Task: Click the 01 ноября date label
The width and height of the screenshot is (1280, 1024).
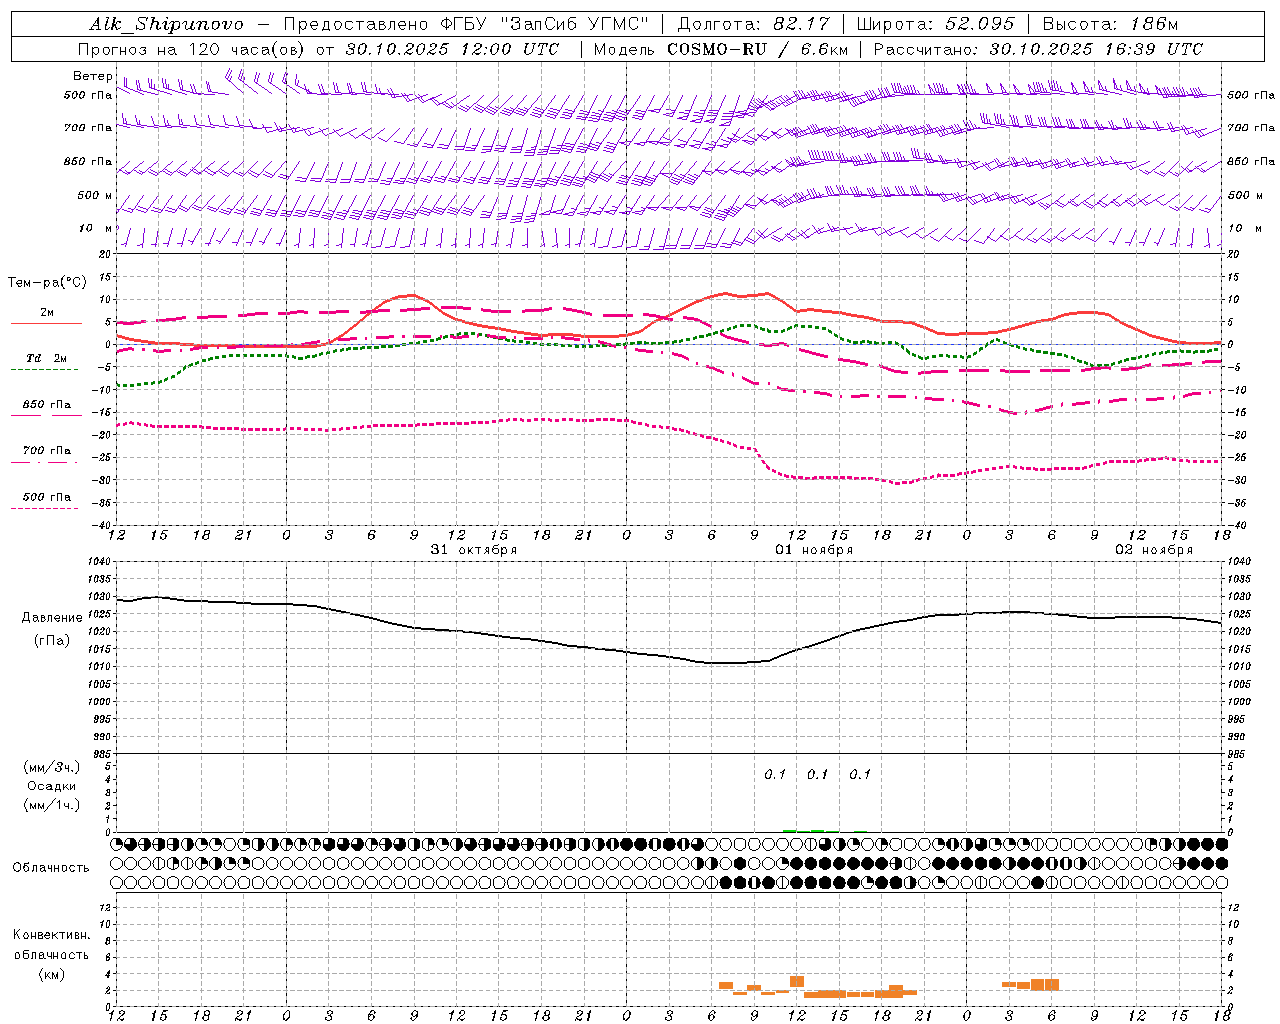Action: pyautogui.click(x=814, y=550)
